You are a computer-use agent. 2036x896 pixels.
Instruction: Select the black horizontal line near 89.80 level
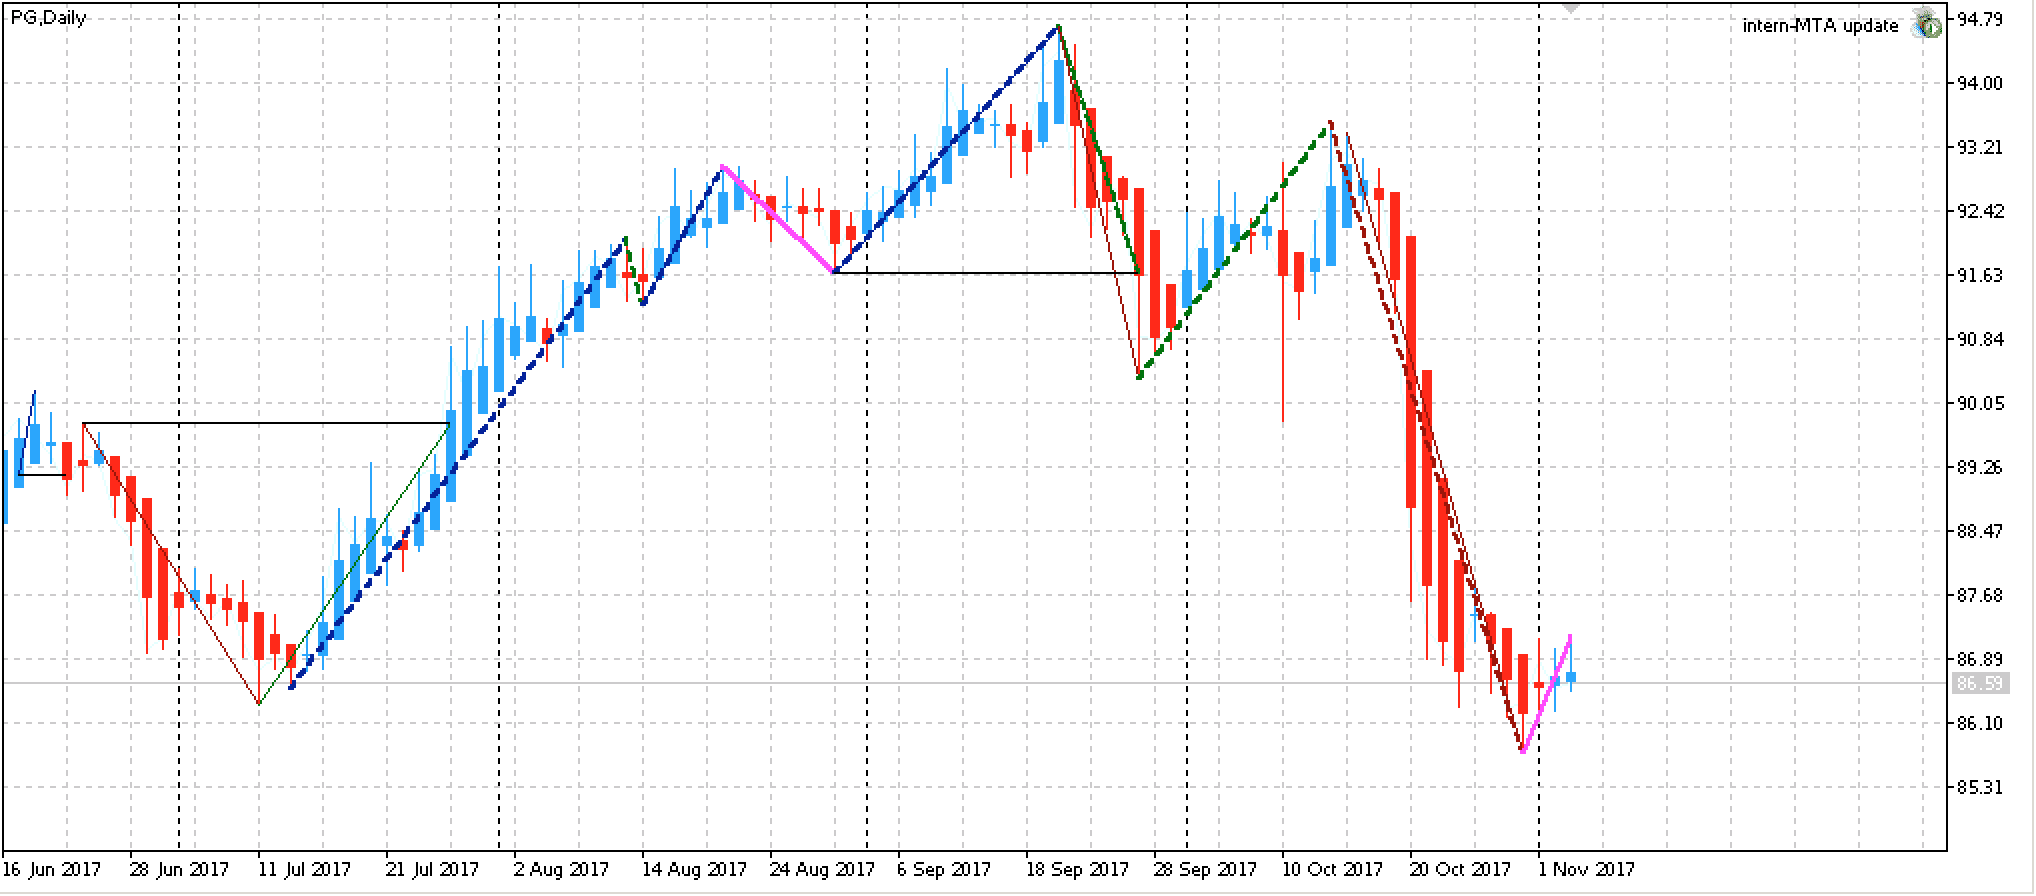tap(265, 423)
